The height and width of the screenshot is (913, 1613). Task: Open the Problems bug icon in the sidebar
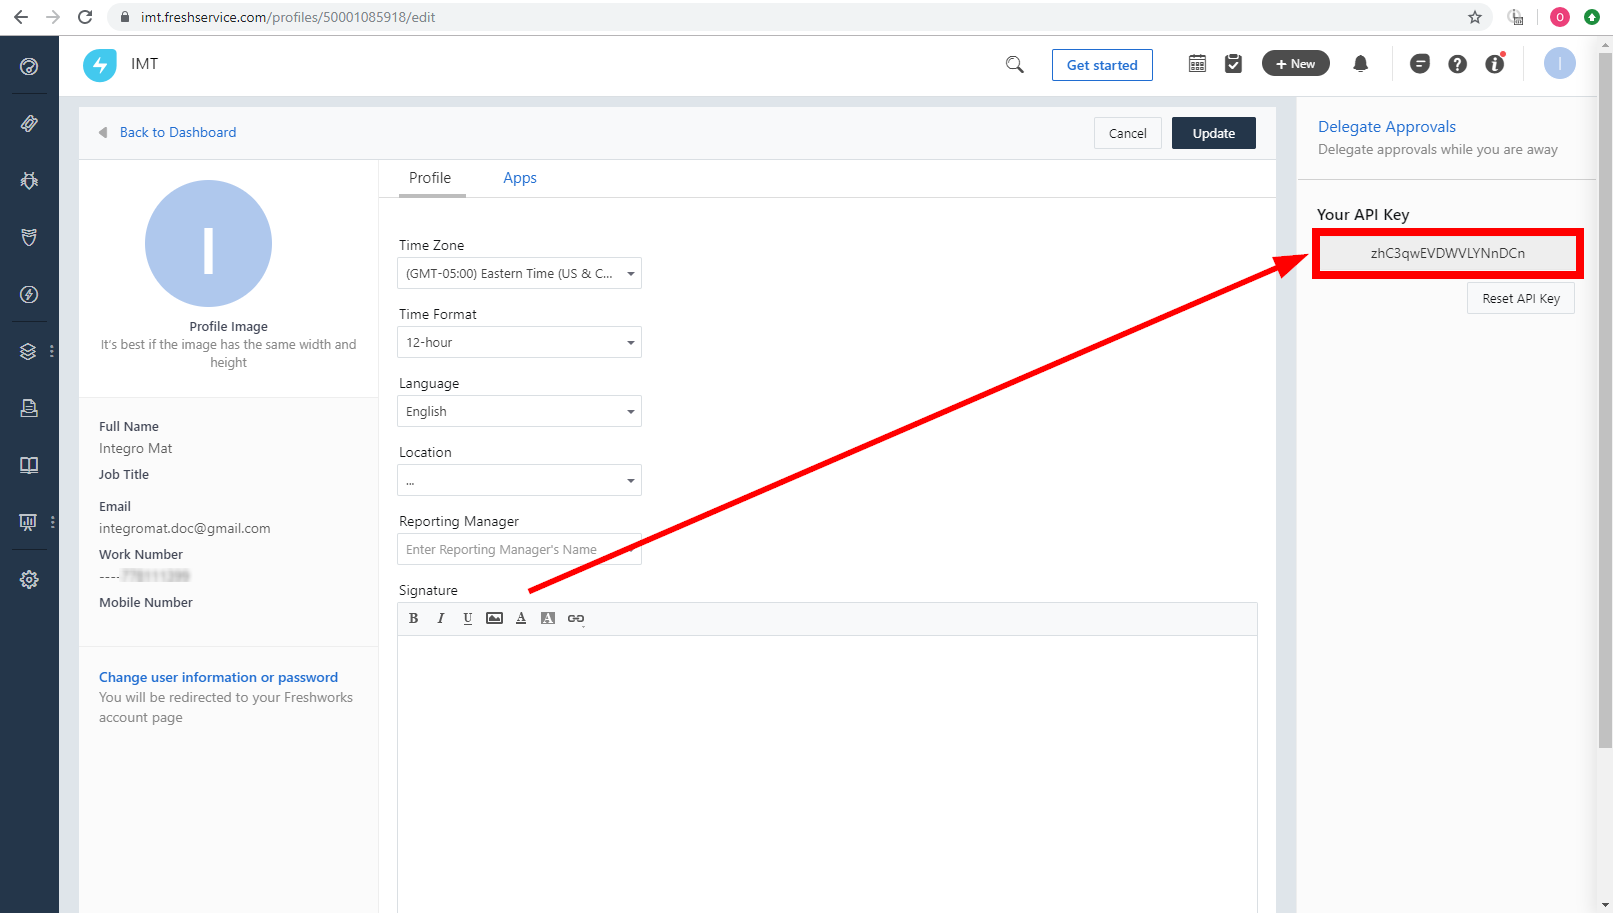tap(29, 180)
